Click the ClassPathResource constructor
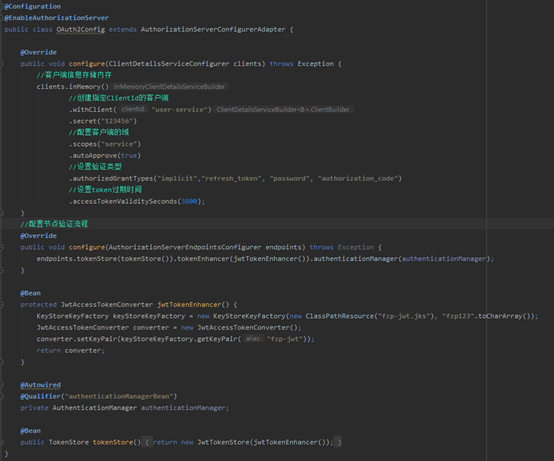This screenshot has width=554, height=461. 340,316
